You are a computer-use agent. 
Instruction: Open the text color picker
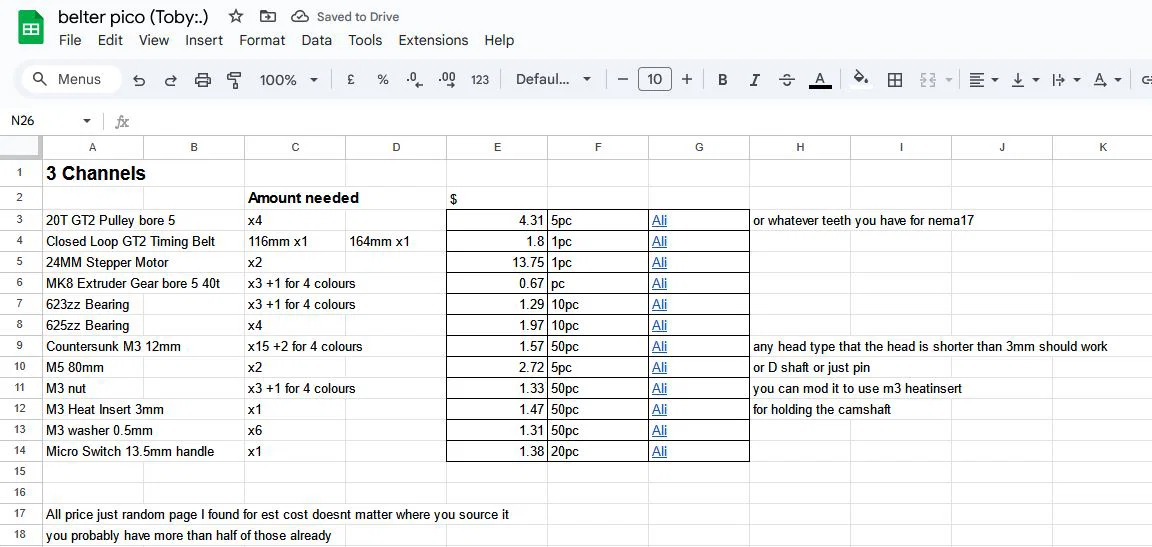tap(820, 80)
